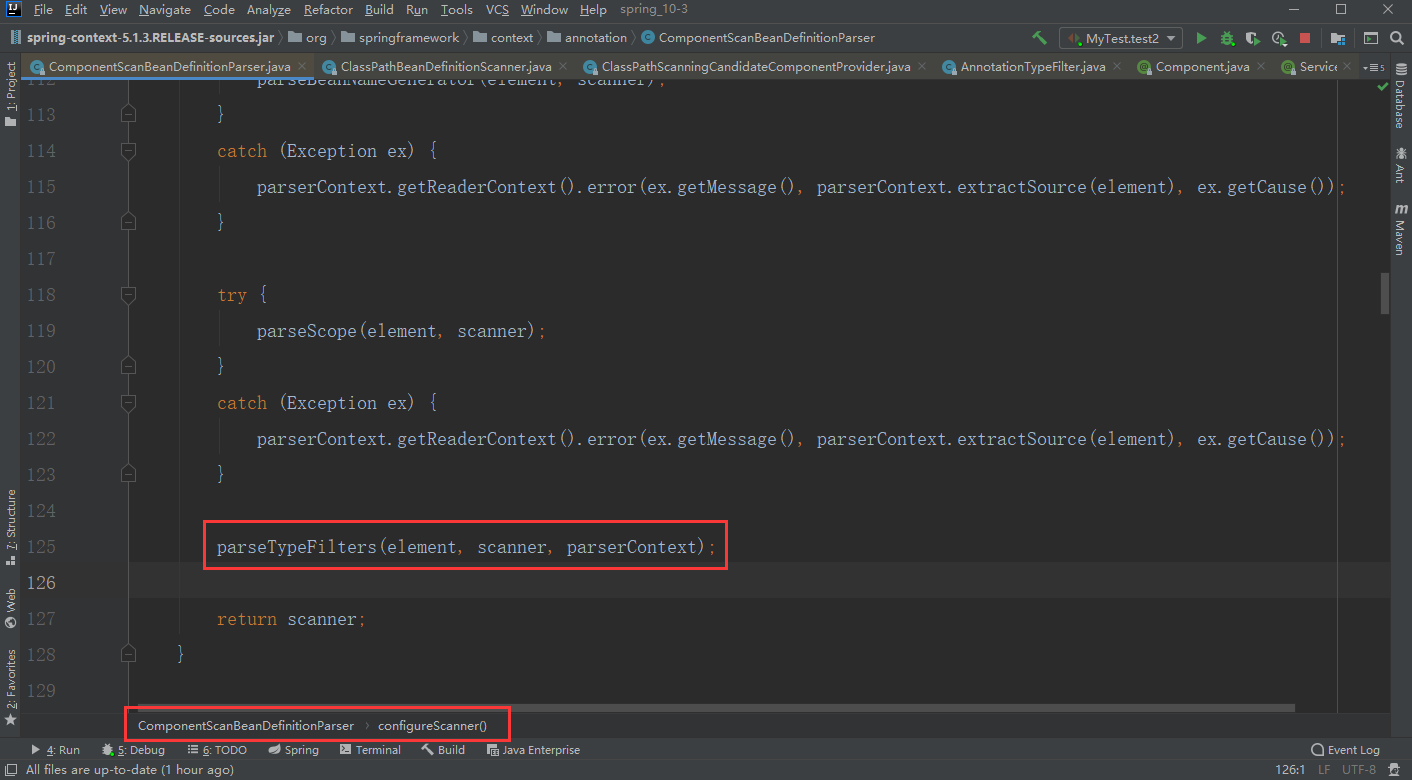The width and height of the screenshot is (1412, 780).
Task: Collapse the fold marker at line 116
Action: point(128,223)
